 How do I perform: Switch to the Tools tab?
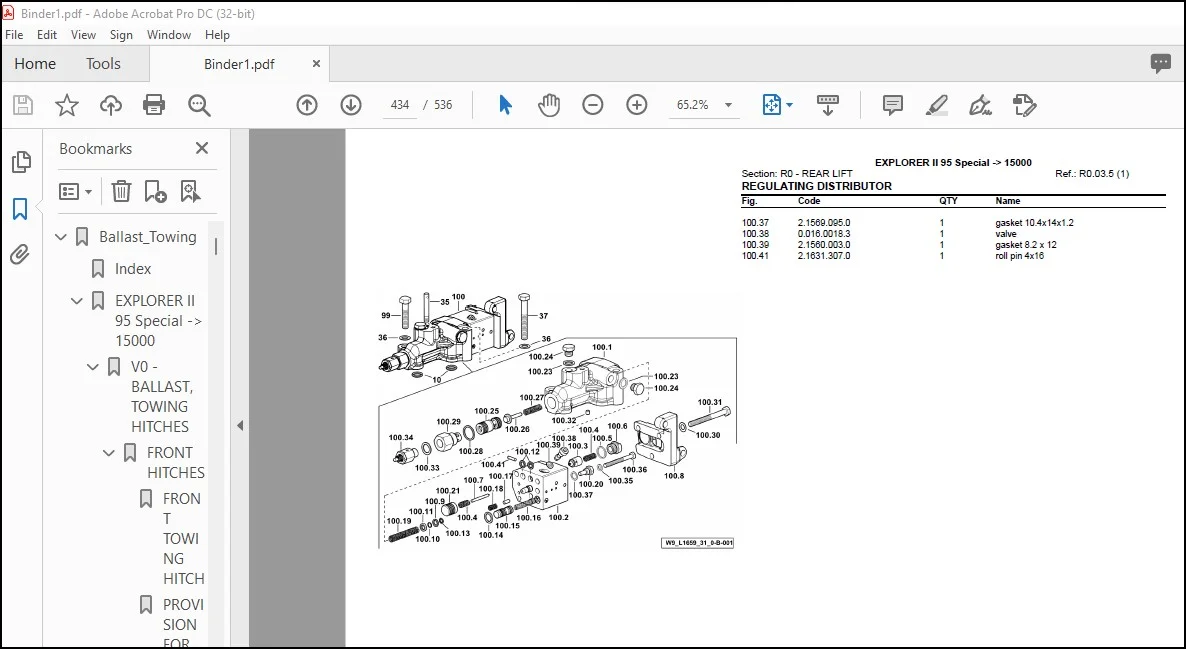[x=103, y=64]
